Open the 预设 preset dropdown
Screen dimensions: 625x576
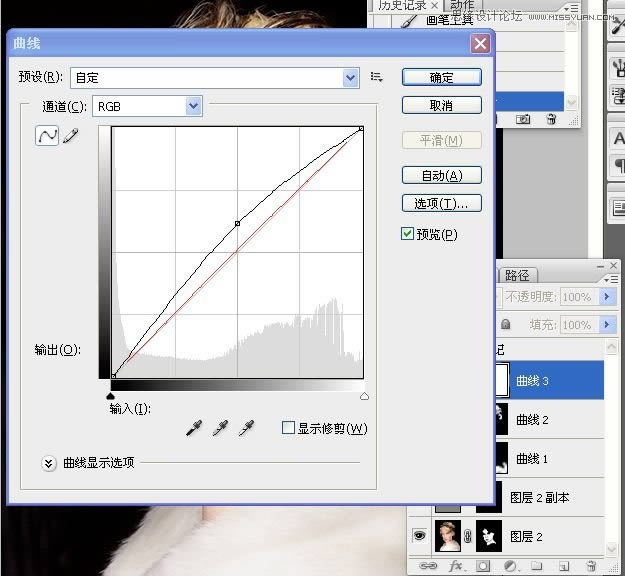click(350, 77)
